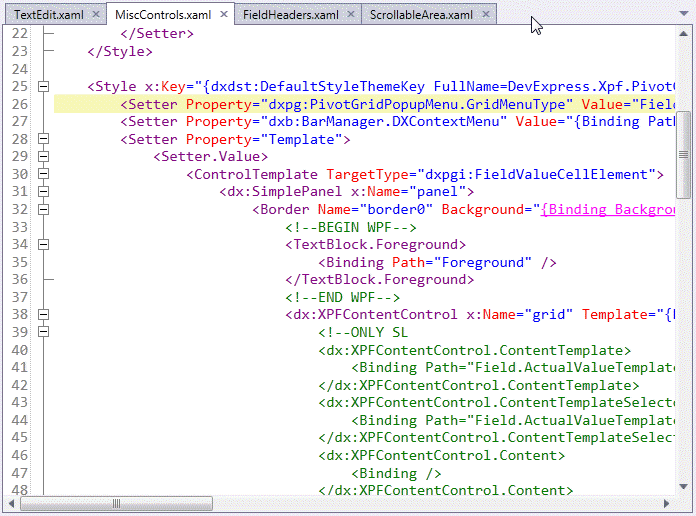Click the horizontal scrollbar right arrow
The width and height of the screenshot is (696, 516).
coord(666,504)
